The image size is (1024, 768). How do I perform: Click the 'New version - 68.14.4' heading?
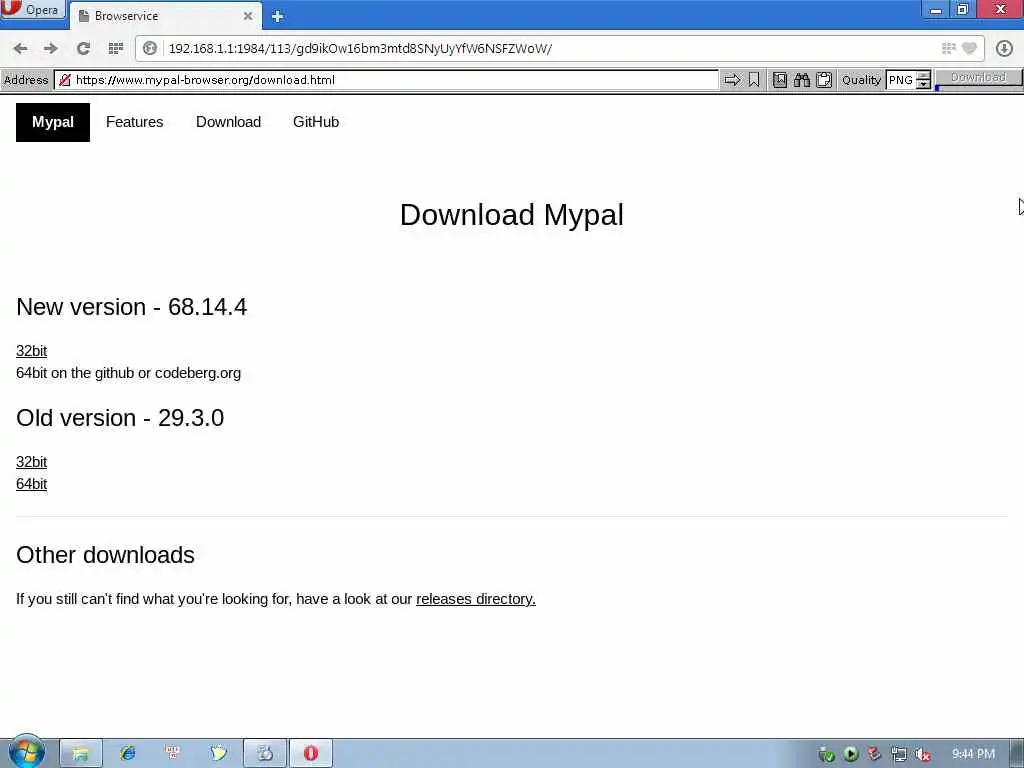[131, 307]
